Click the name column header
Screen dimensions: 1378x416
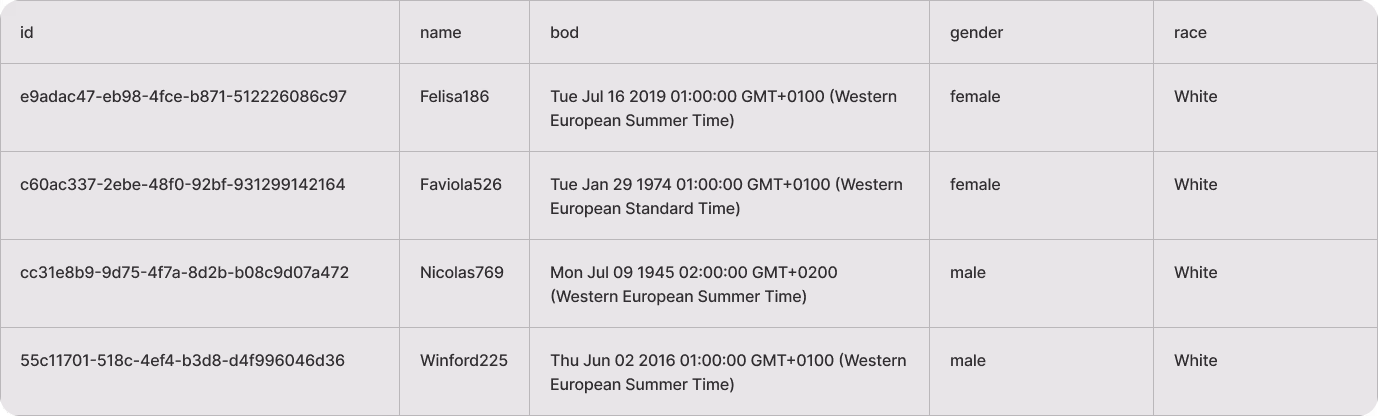[x=440, y=32]
